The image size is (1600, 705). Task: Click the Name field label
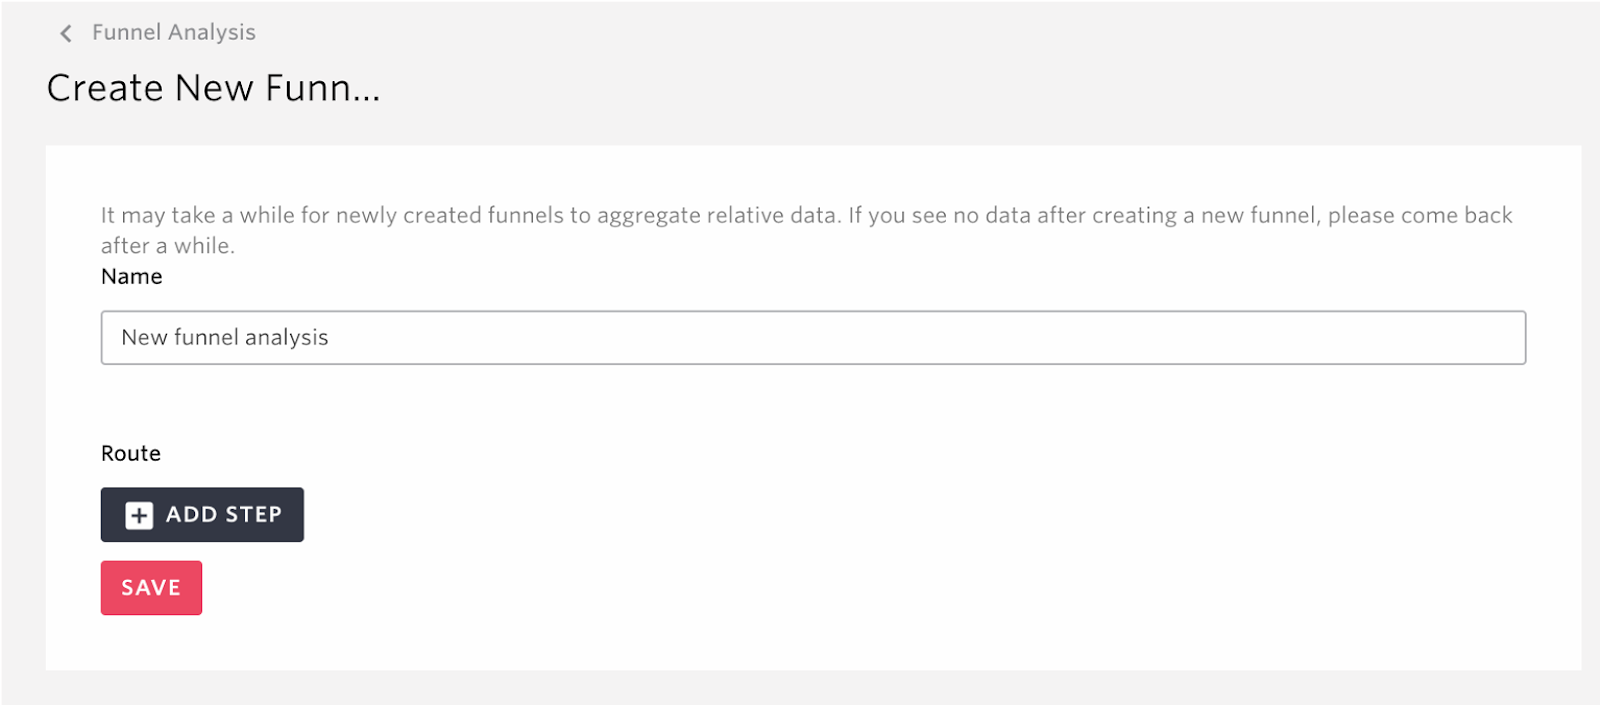point(132,276)
